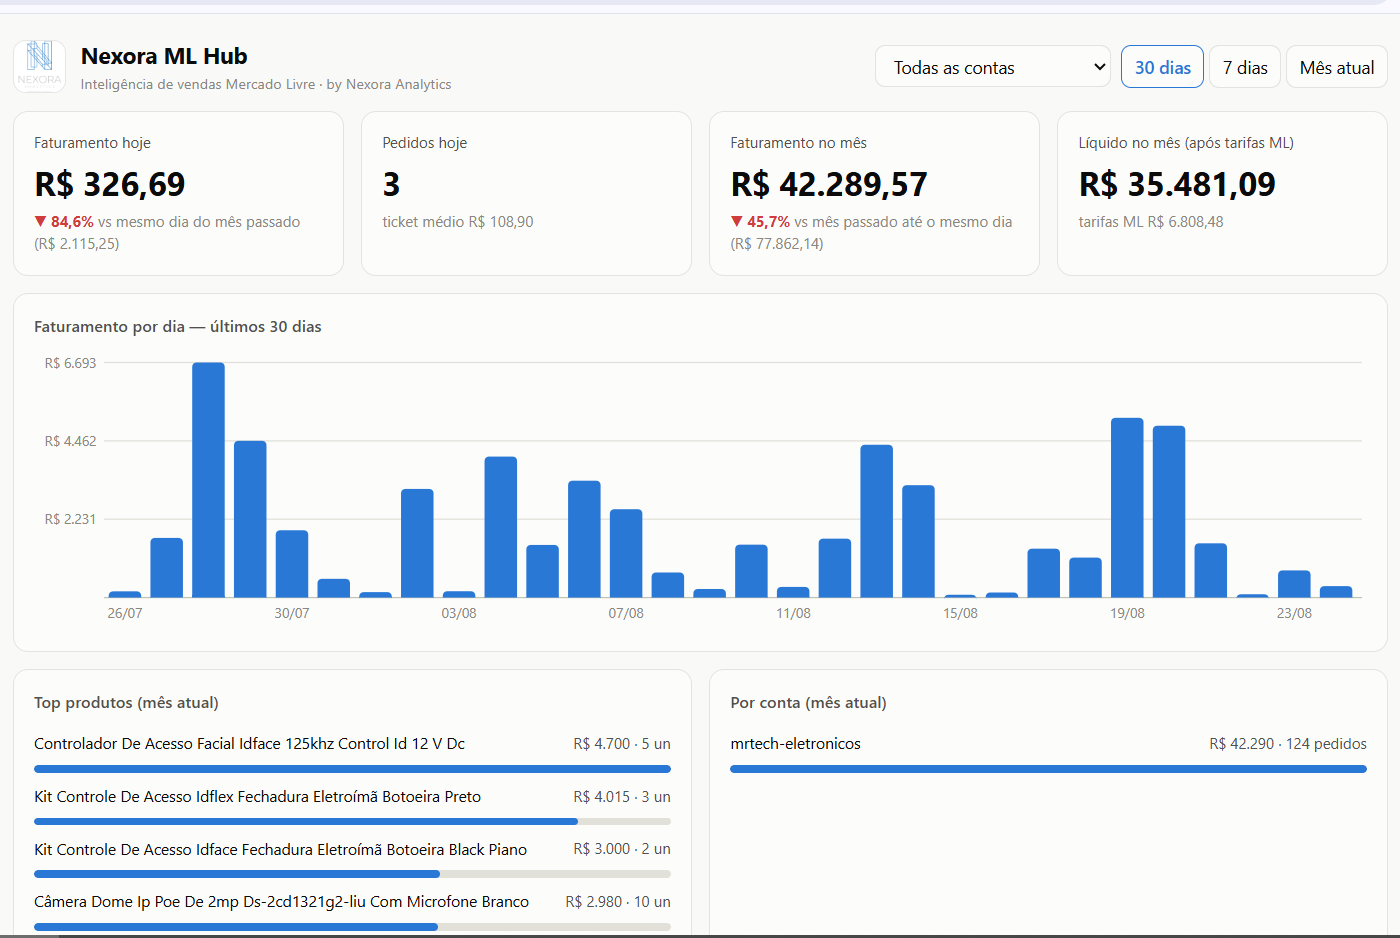Click the R$ 4.462 axis label
This screenshot has width=1400, height=938.
(x=70, y=441)
